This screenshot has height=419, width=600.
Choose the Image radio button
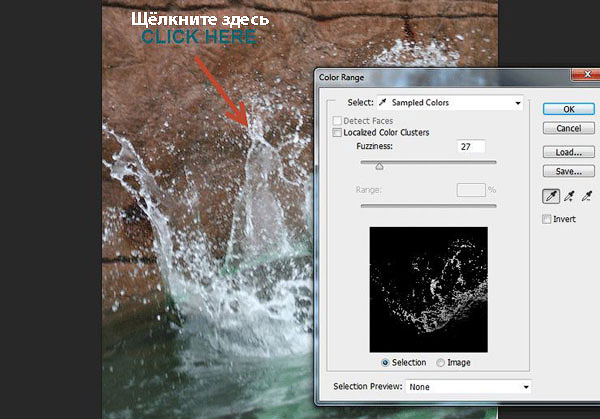441,362
